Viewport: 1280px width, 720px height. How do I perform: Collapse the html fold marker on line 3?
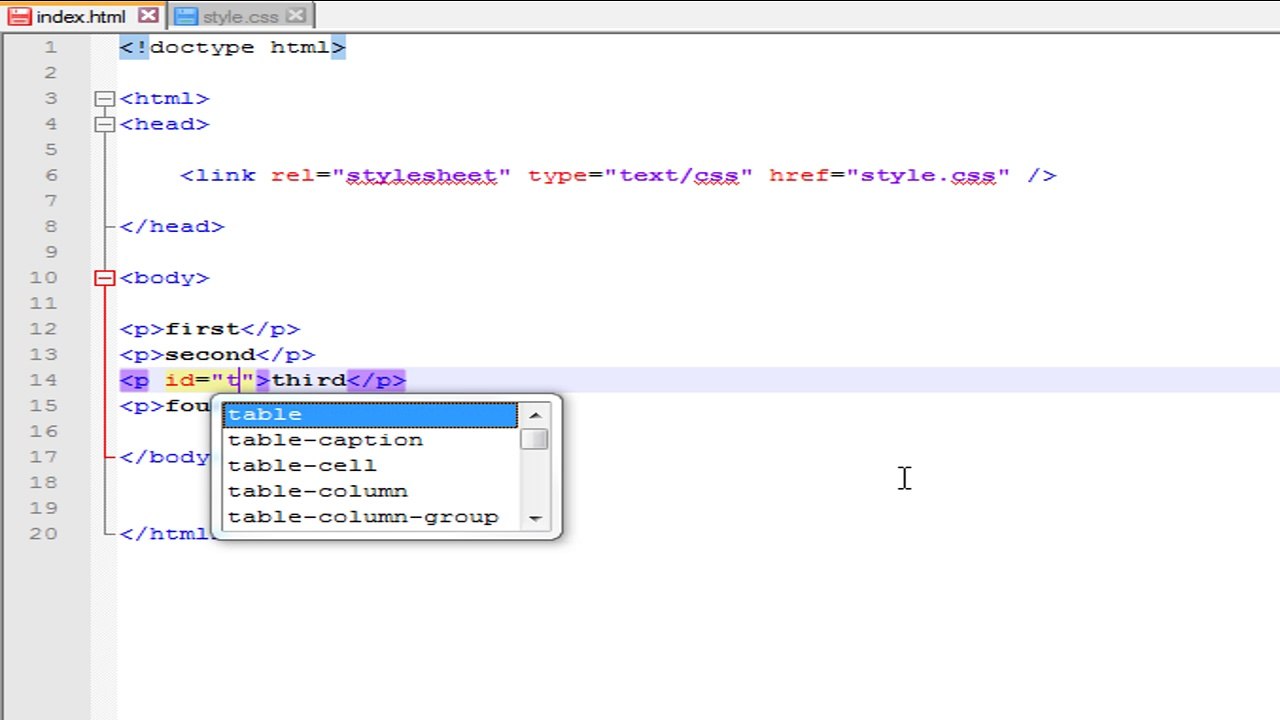pos(105,99)
